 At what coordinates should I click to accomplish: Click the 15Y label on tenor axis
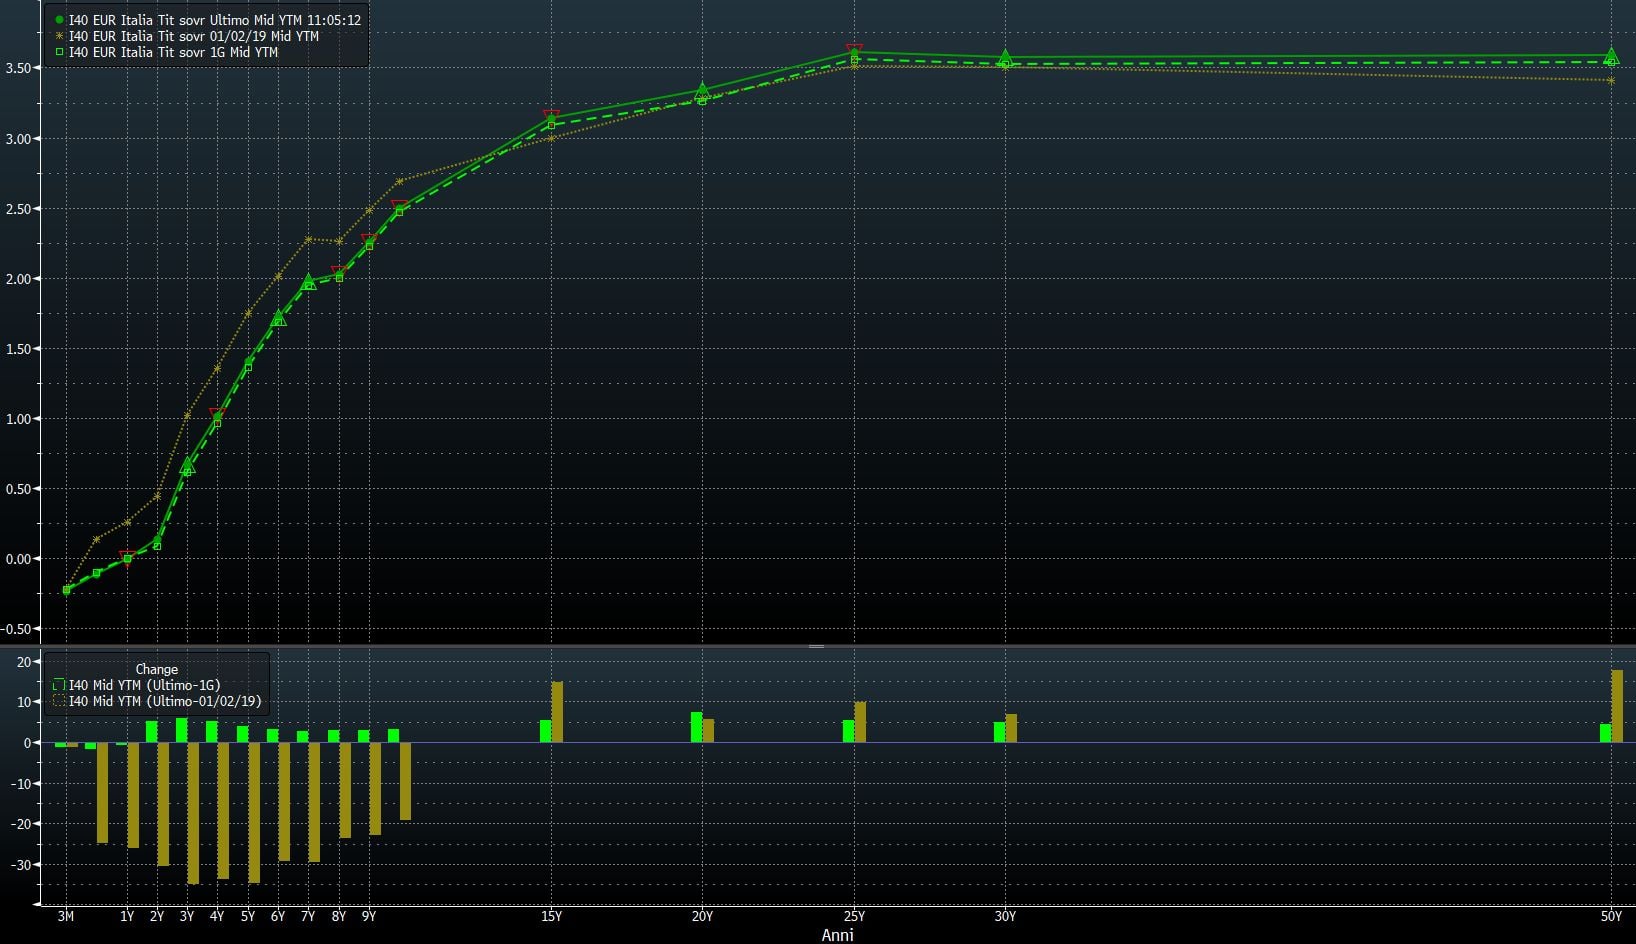pyautogui.click(x=551, y=916)
